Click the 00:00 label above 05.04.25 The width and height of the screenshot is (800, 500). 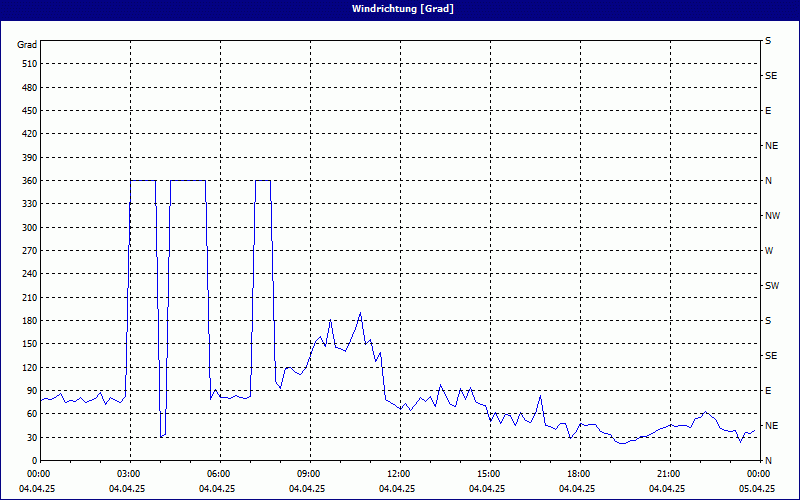tap(760, 474)
